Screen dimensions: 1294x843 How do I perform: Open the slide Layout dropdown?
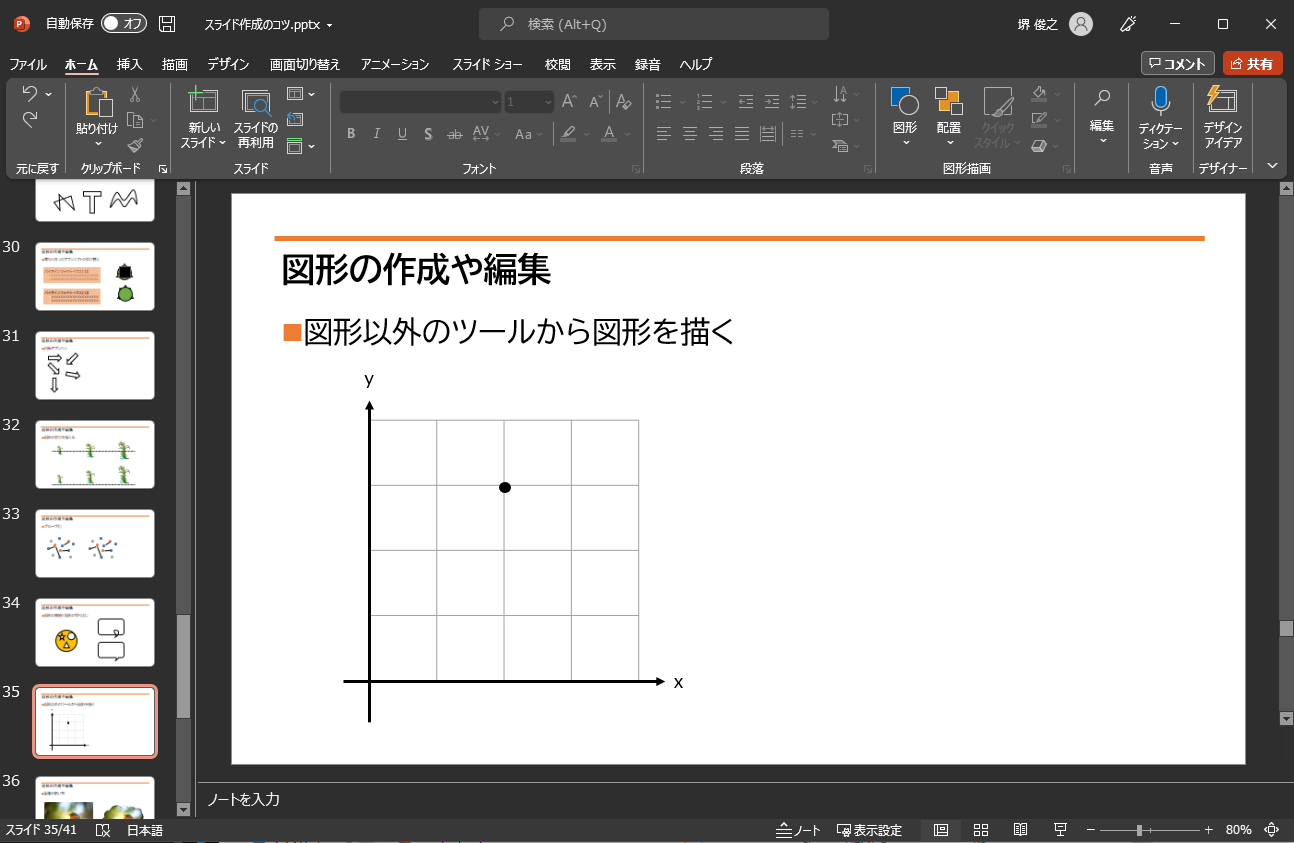click(x=301, y=94)
